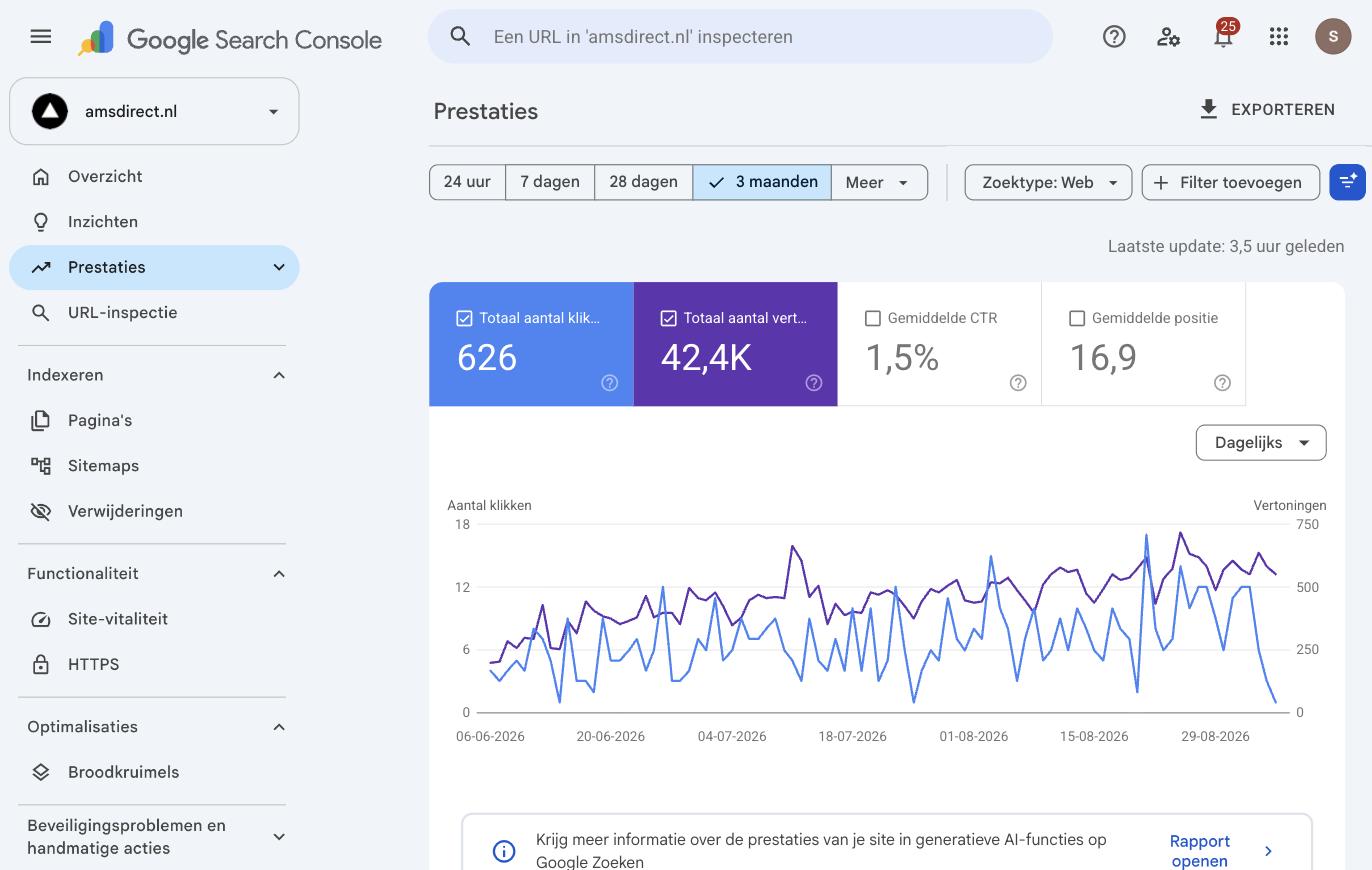
Task: Click the download icon beside Exporteren
Action: point(1209,110)
